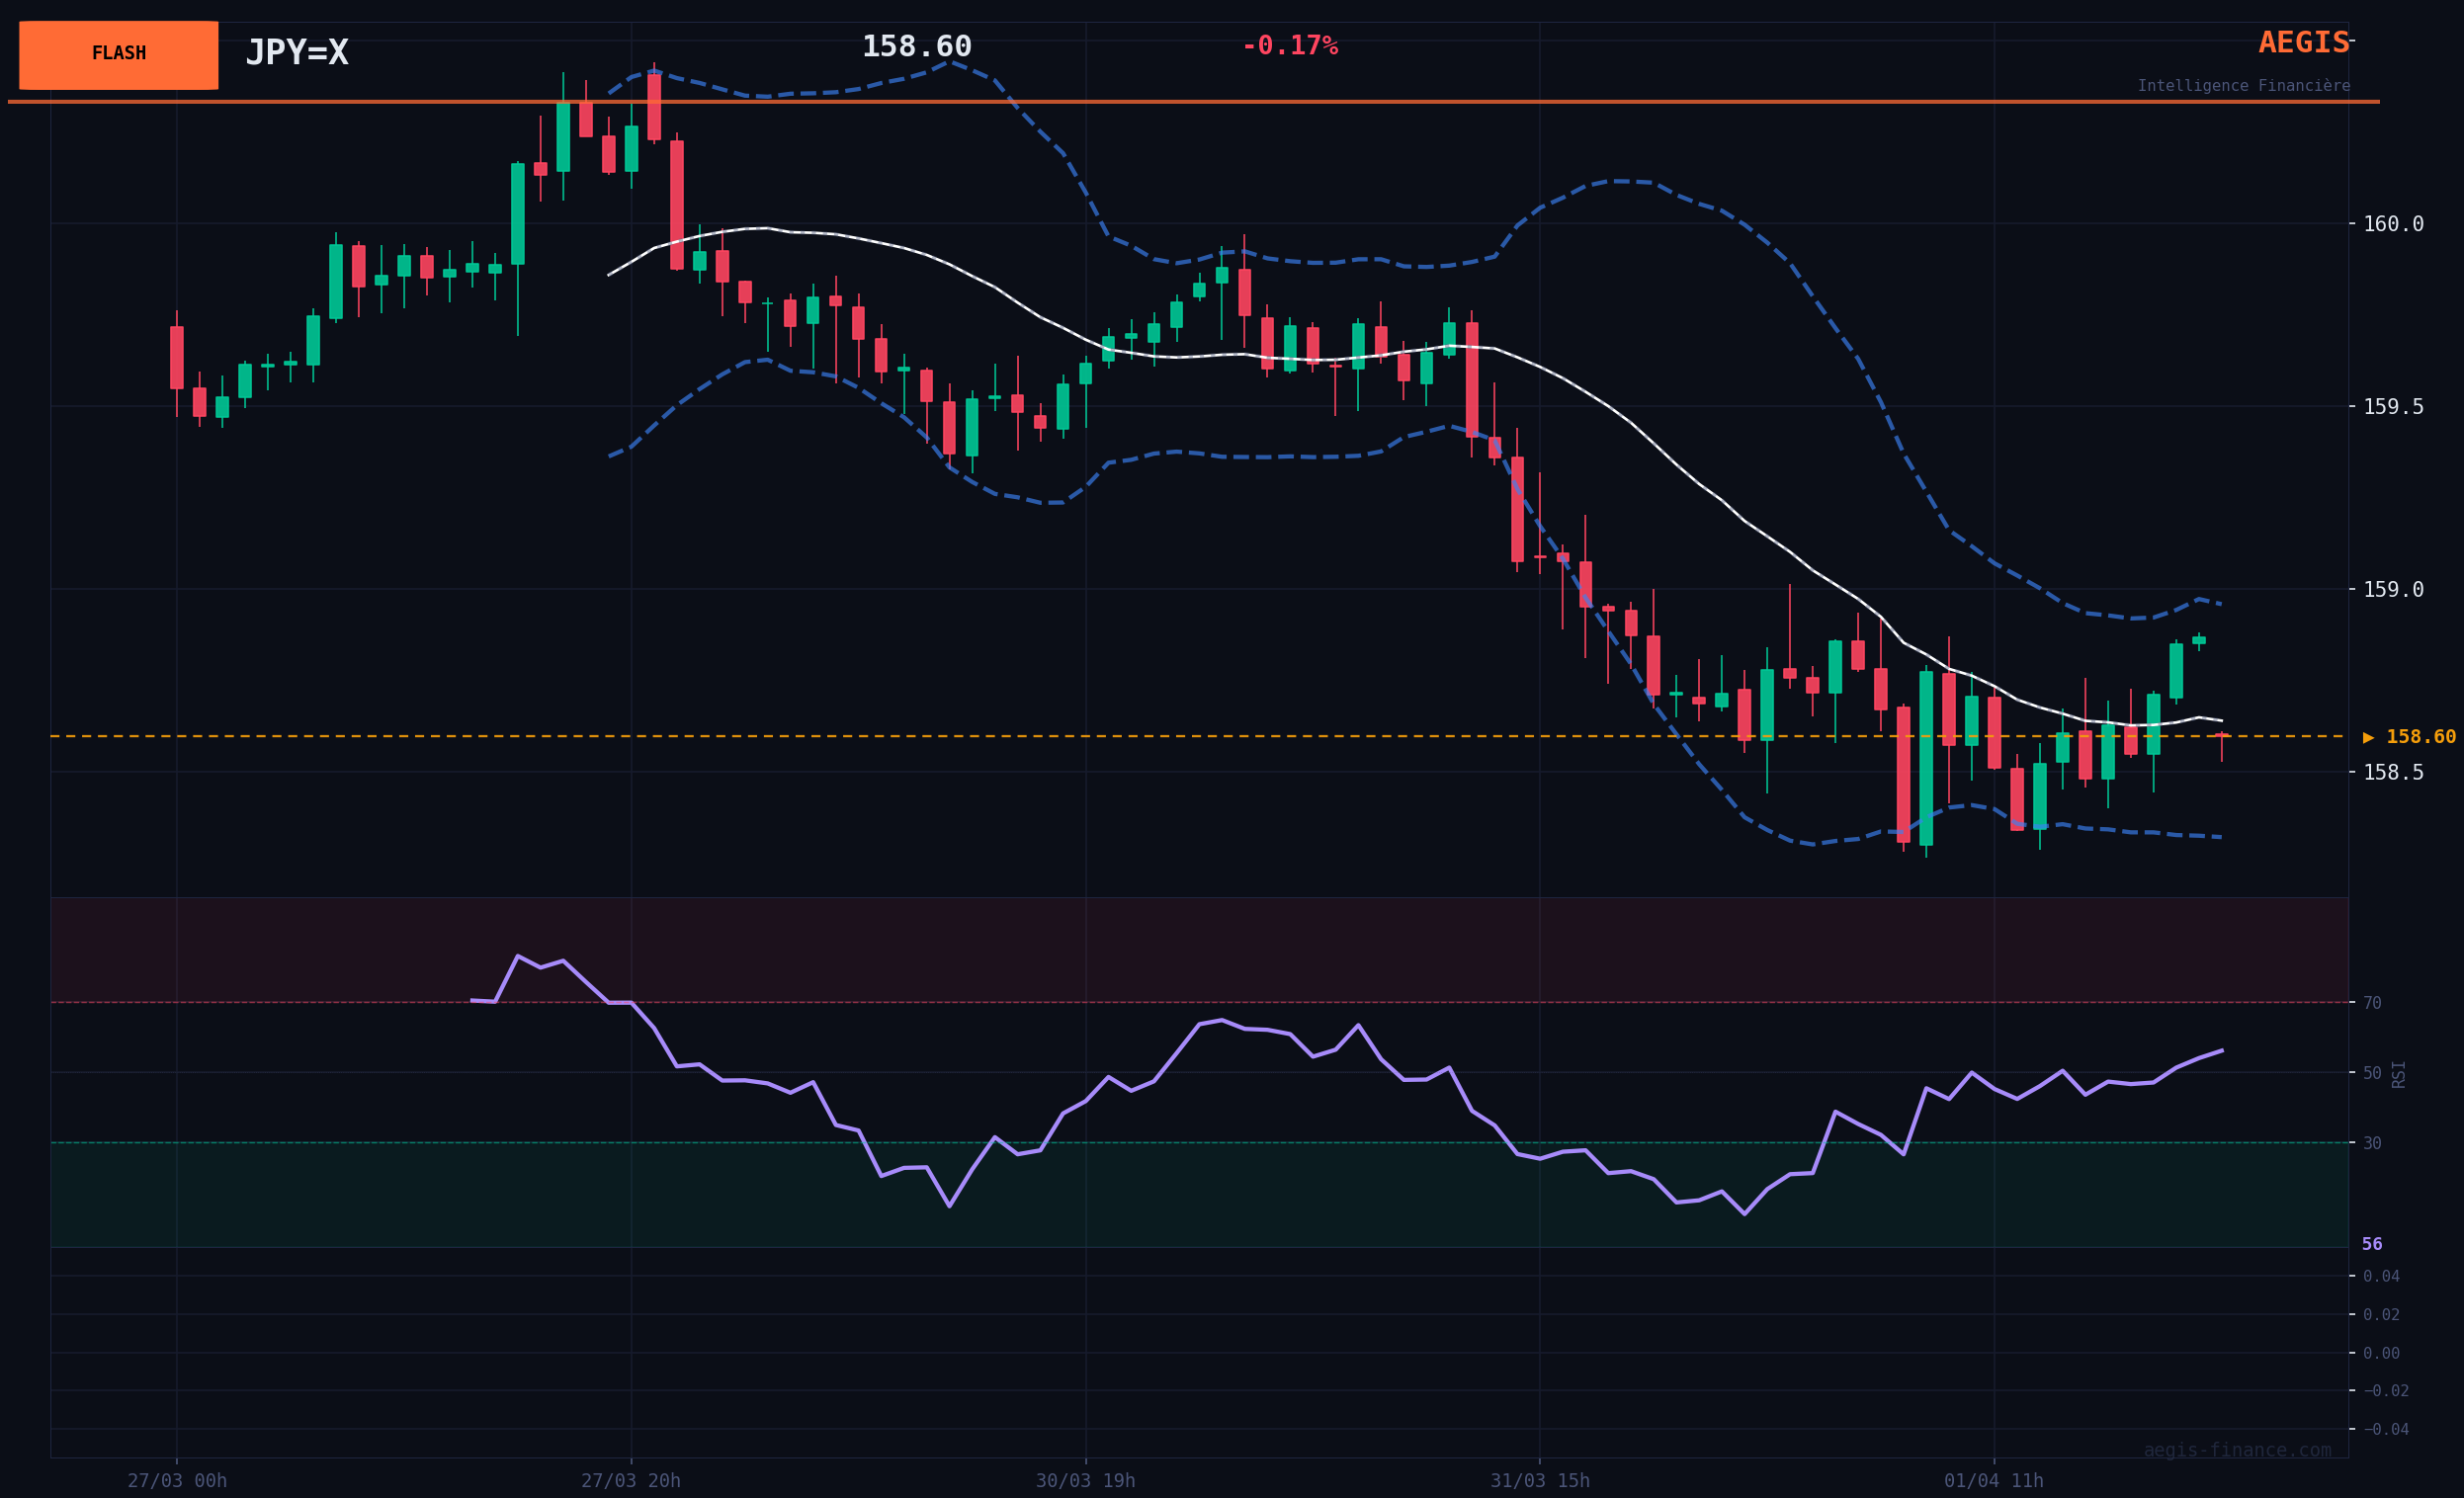Click the orange FLASH badge
Viewport: 2464px width, 1498px height.
[x=118, y=54]
